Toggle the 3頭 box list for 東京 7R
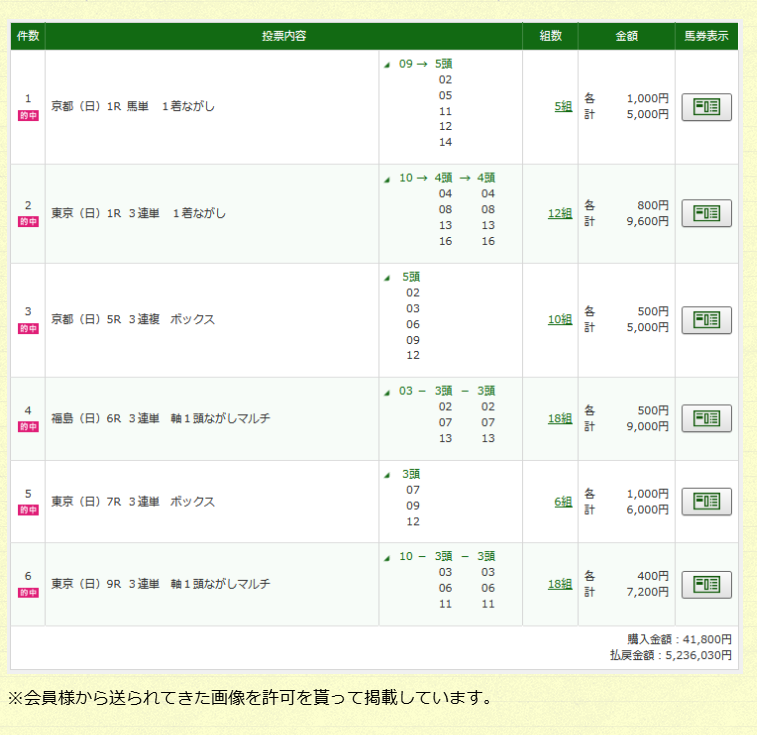This screenshot has height=735, width=757. click(388, 475)
